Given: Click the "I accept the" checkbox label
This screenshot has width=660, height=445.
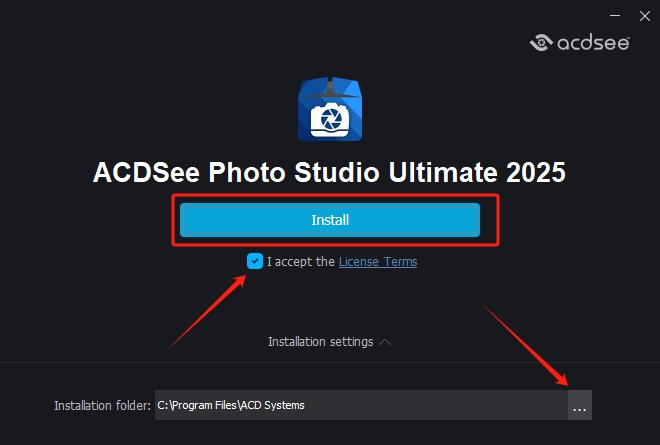Looking at the screenshot, I should [x=301, y=262].
